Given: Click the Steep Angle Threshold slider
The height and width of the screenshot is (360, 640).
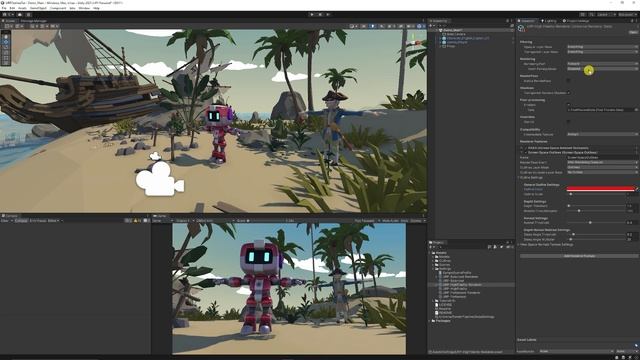Looking at the screenshot, I should 597,235.
